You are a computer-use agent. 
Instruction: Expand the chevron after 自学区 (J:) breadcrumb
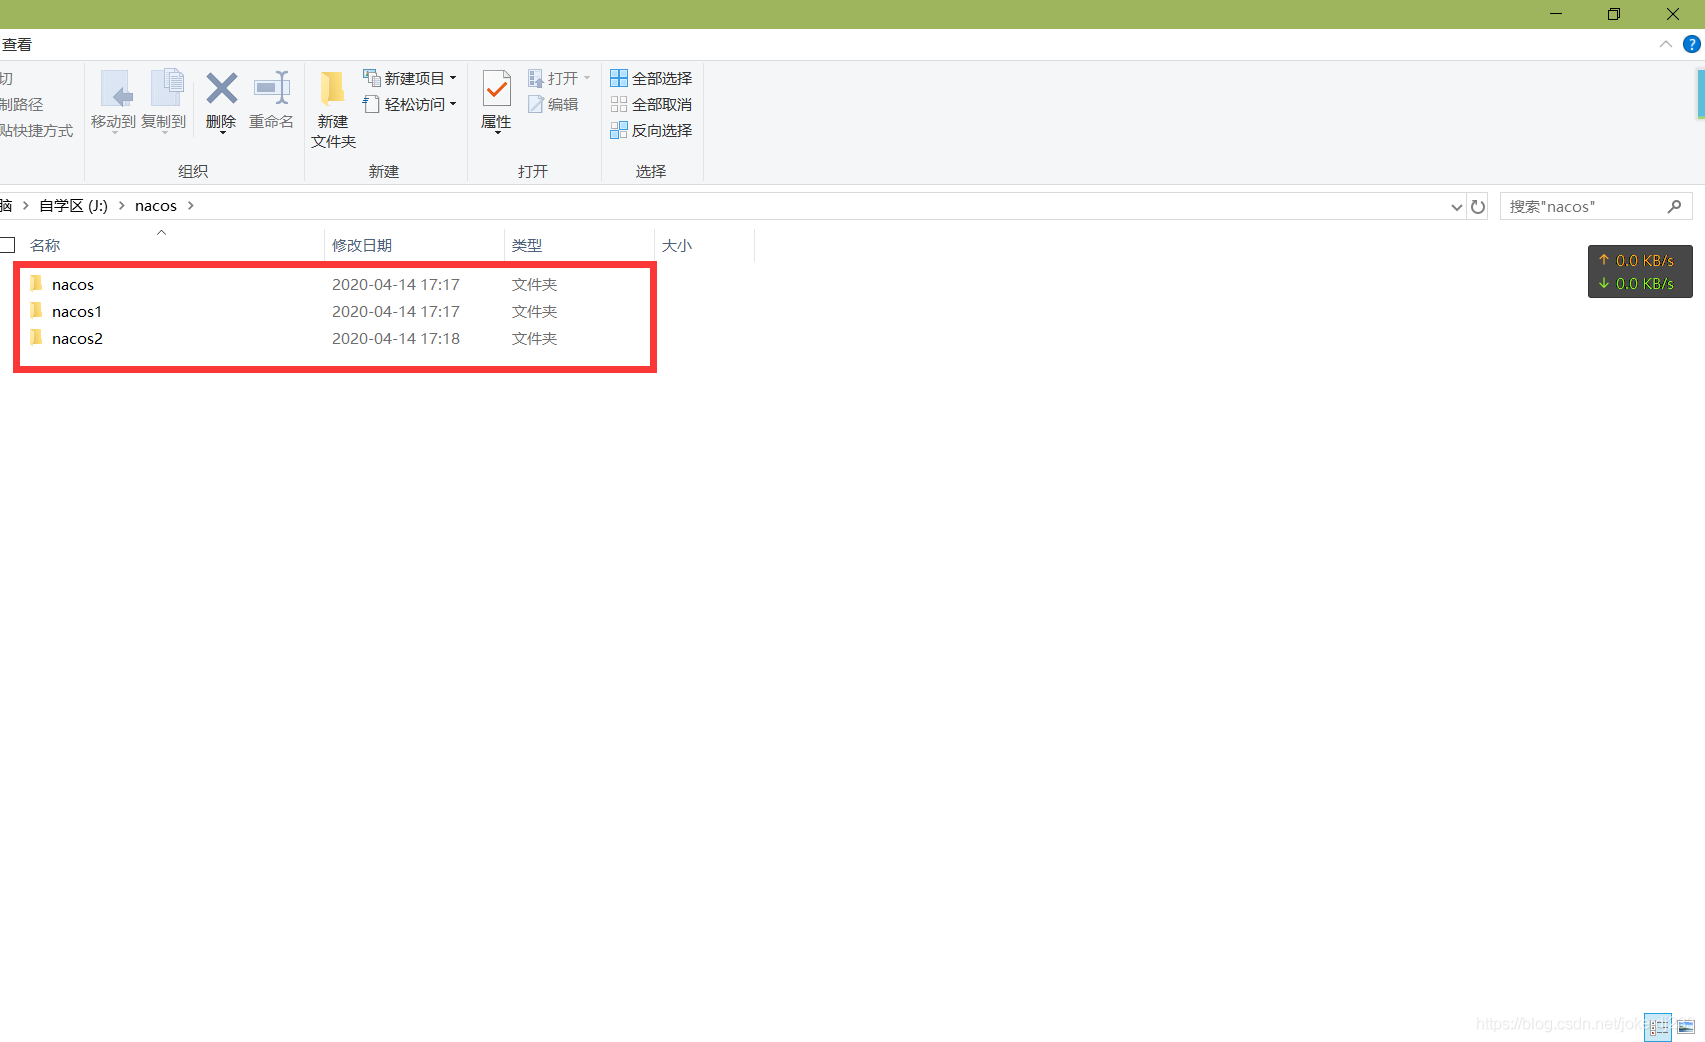121,205
